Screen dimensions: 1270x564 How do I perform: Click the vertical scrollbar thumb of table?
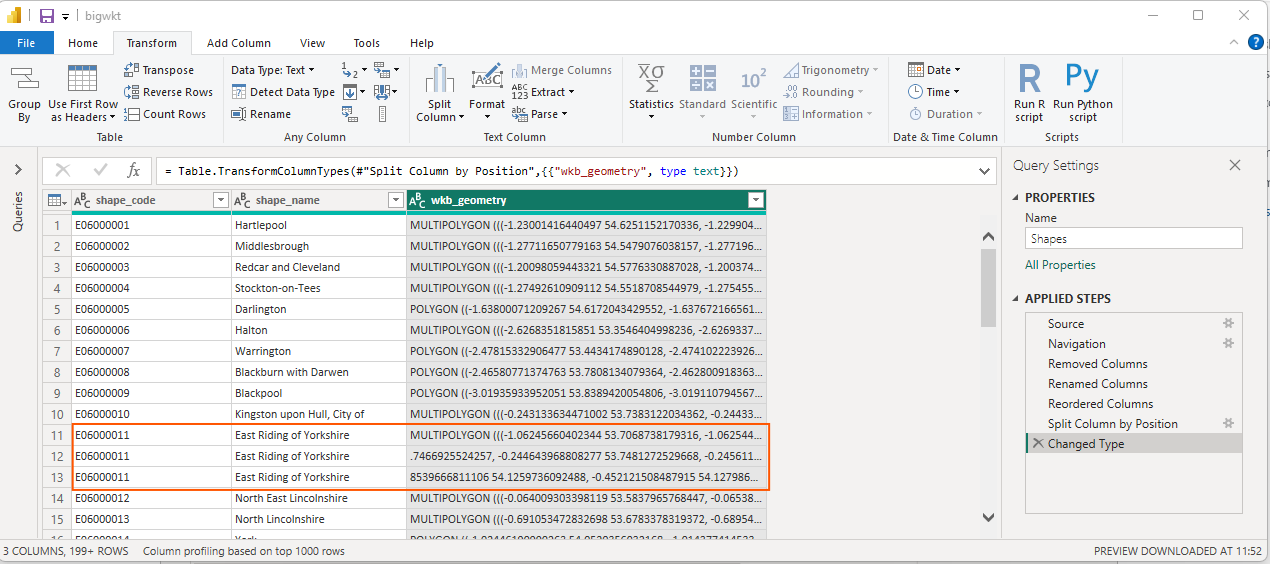(x=988, y=290)
